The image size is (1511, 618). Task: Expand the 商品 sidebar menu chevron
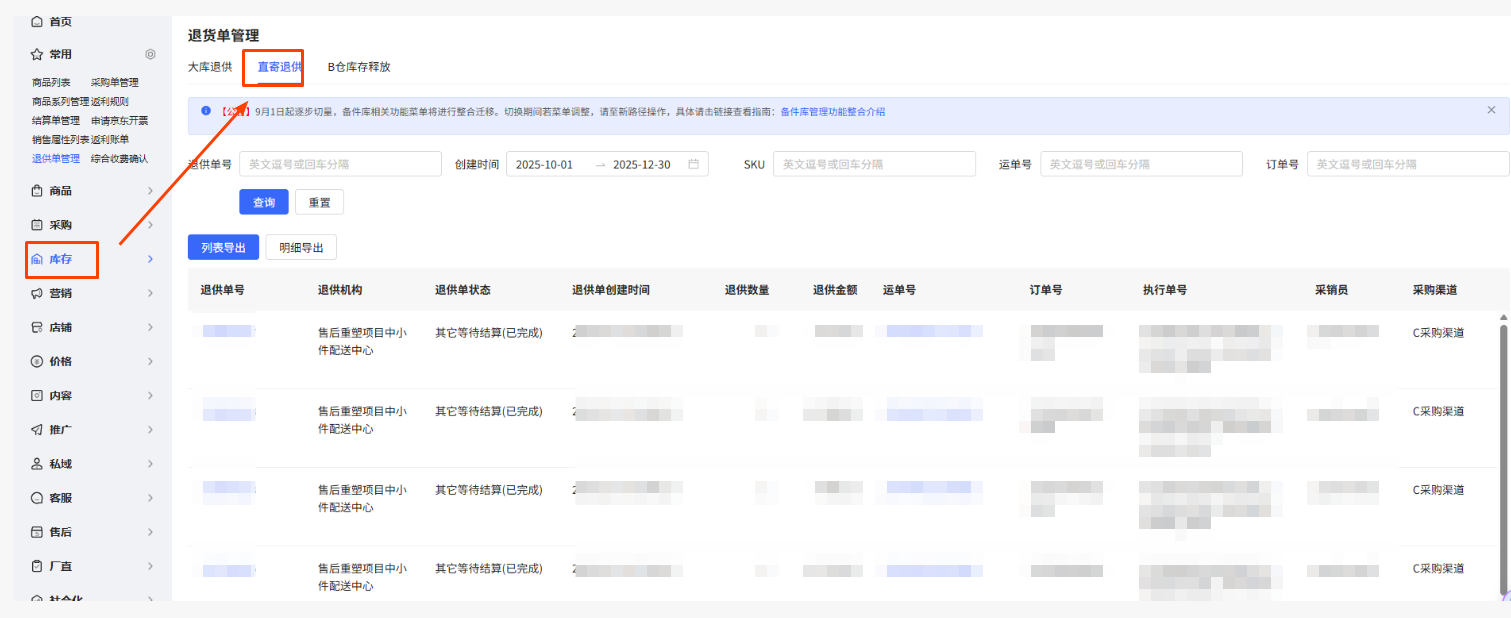(150, 191)
